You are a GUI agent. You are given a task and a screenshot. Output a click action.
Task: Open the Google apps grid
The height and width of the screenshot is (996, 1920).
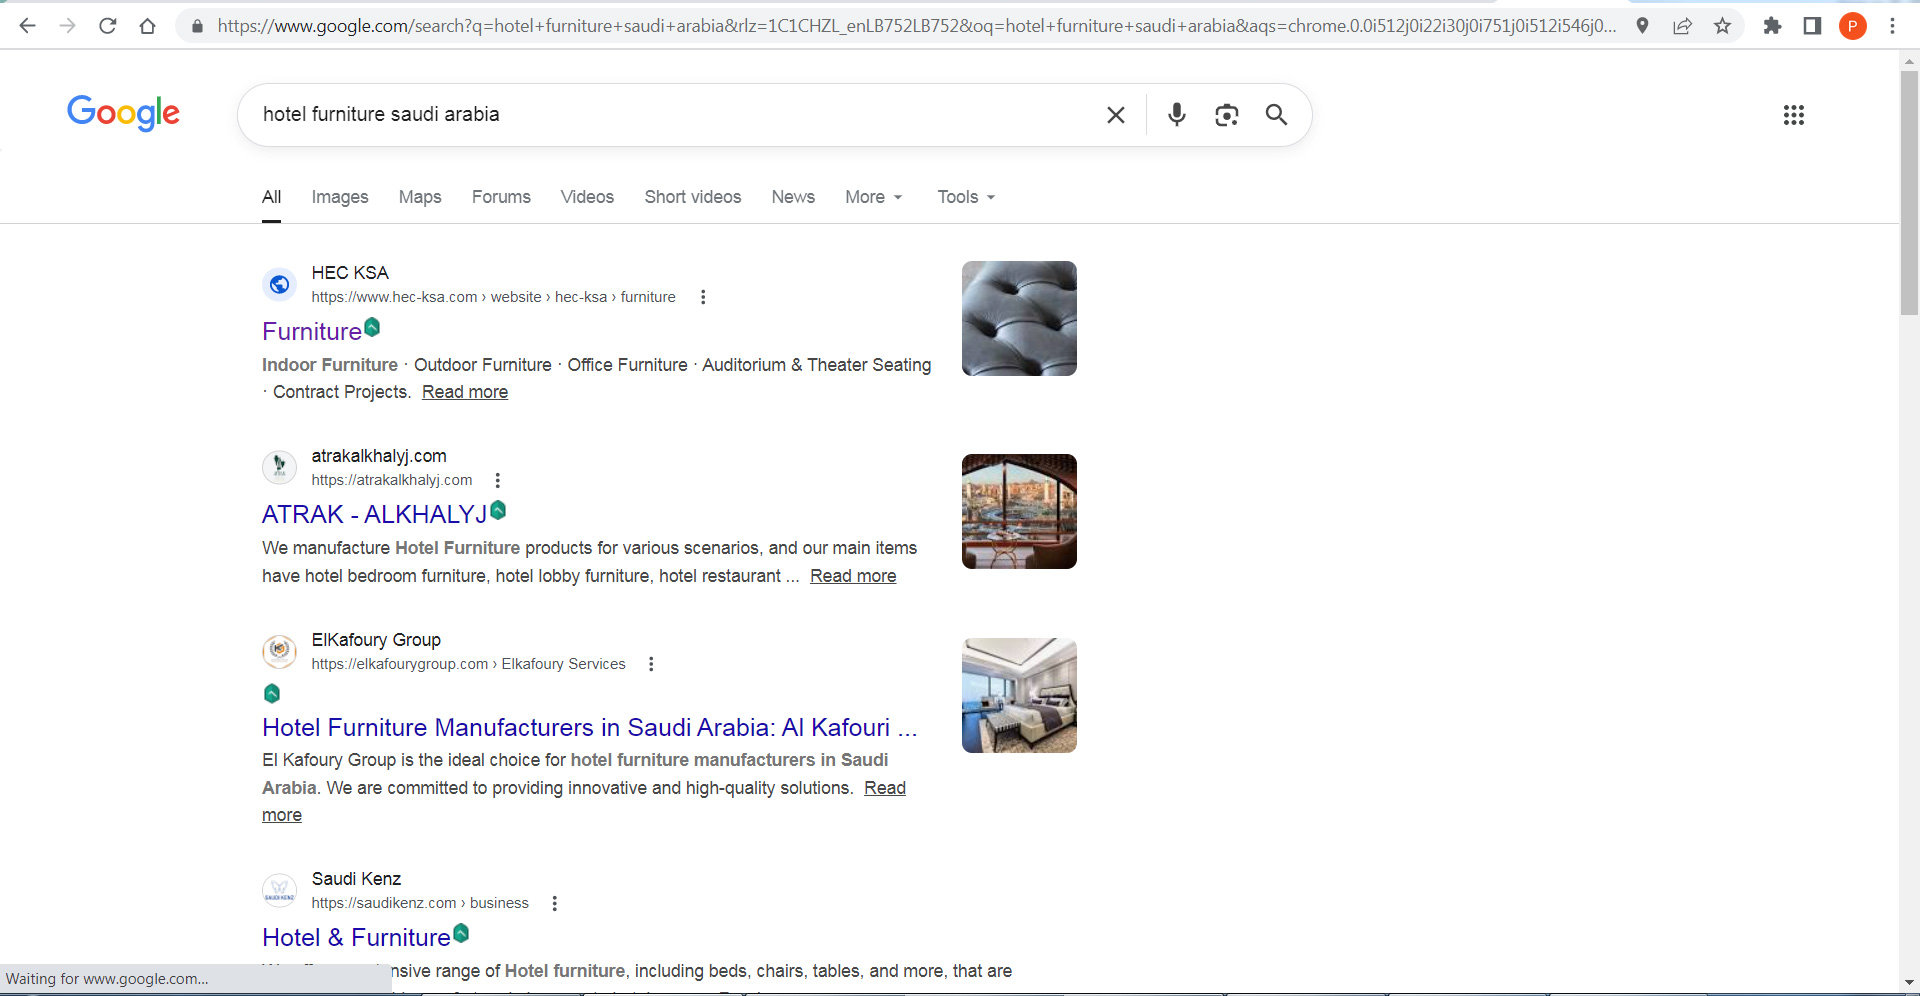(x=1794, y=115)
